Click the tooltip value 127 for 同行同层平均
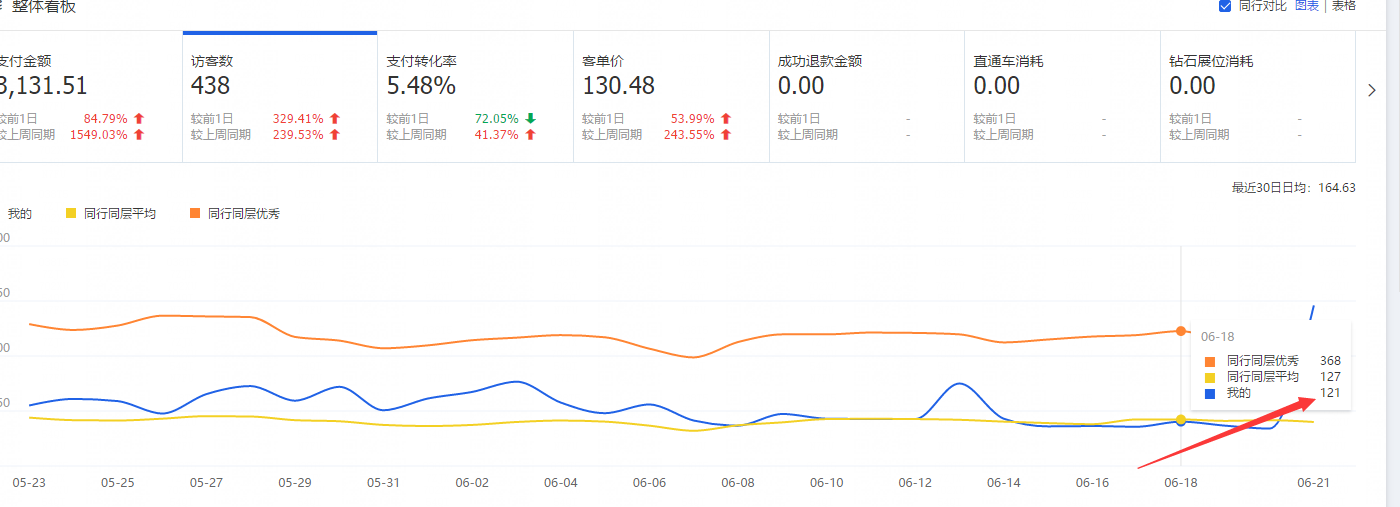 pos(1330,377)
